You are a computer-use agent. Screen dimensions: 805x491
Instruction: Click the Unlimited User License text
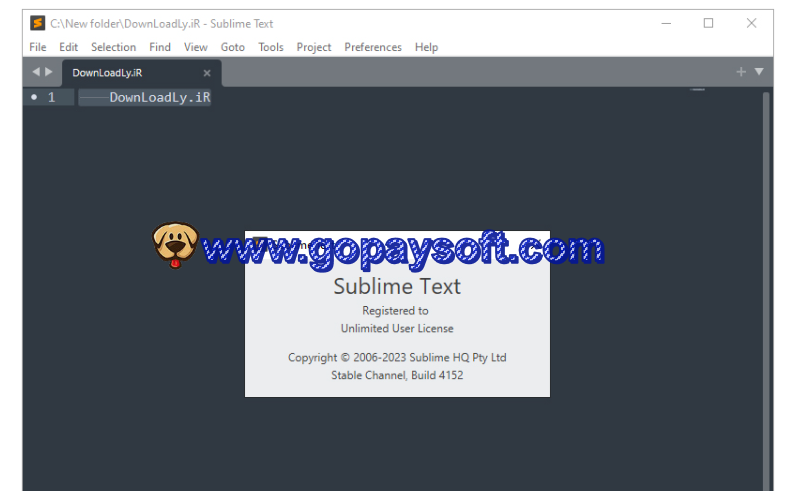(397, 328)
